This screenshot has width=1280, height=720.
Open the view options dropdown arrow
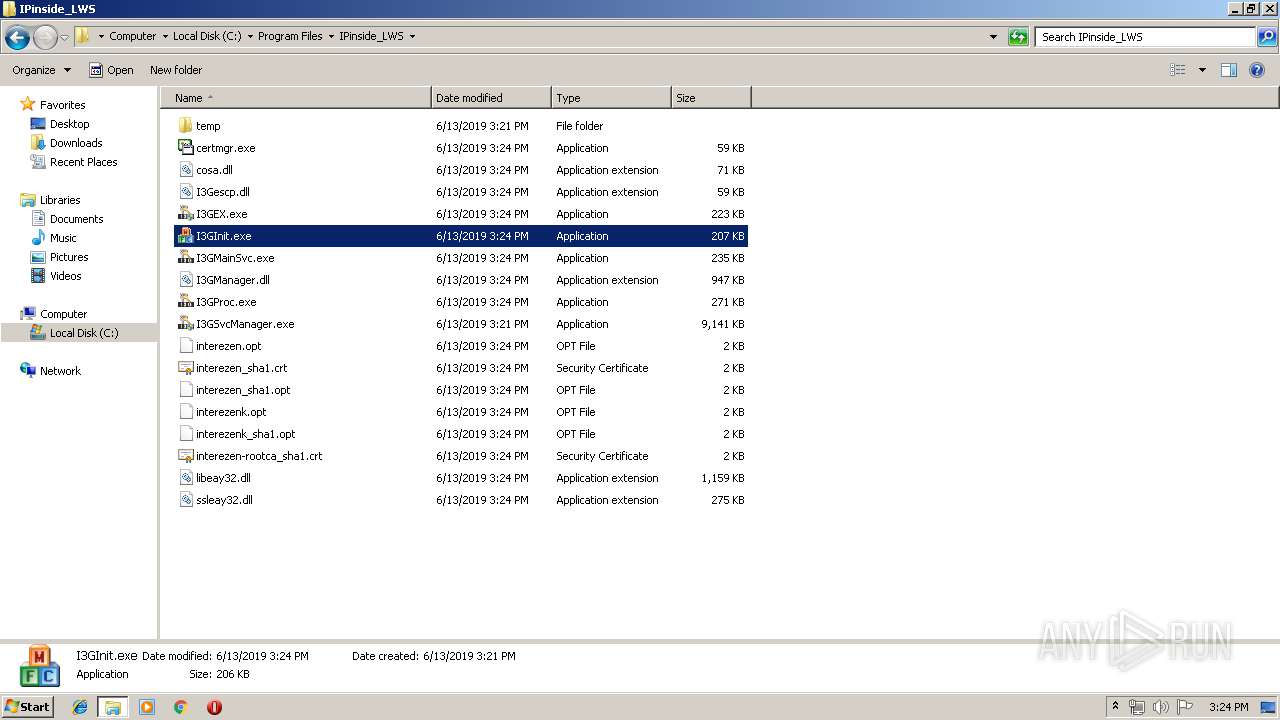tap(1202, 70)
